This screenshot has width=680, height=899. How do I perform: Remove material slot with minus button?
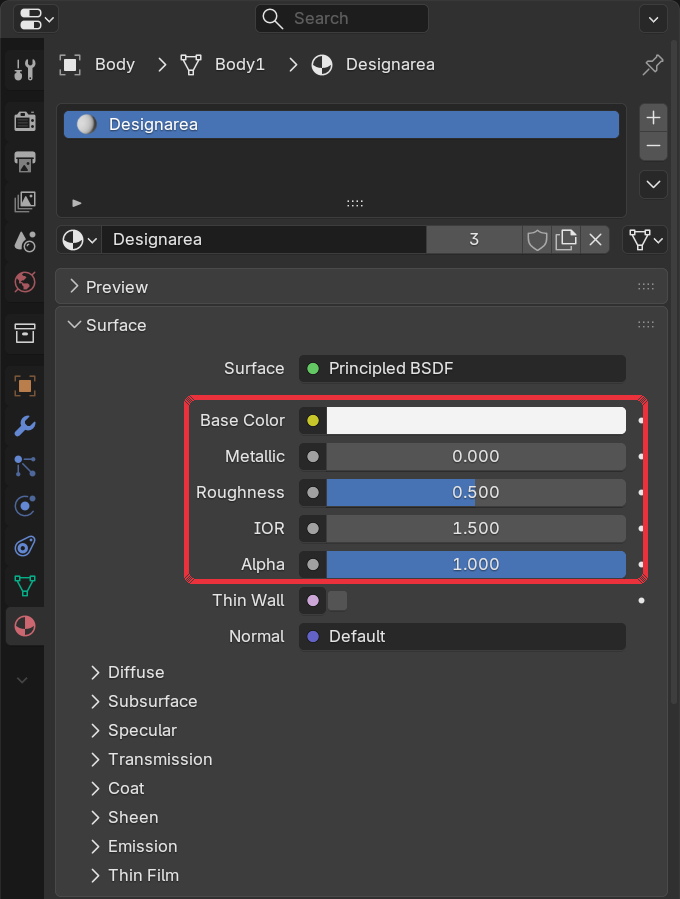tap(653, 146)
